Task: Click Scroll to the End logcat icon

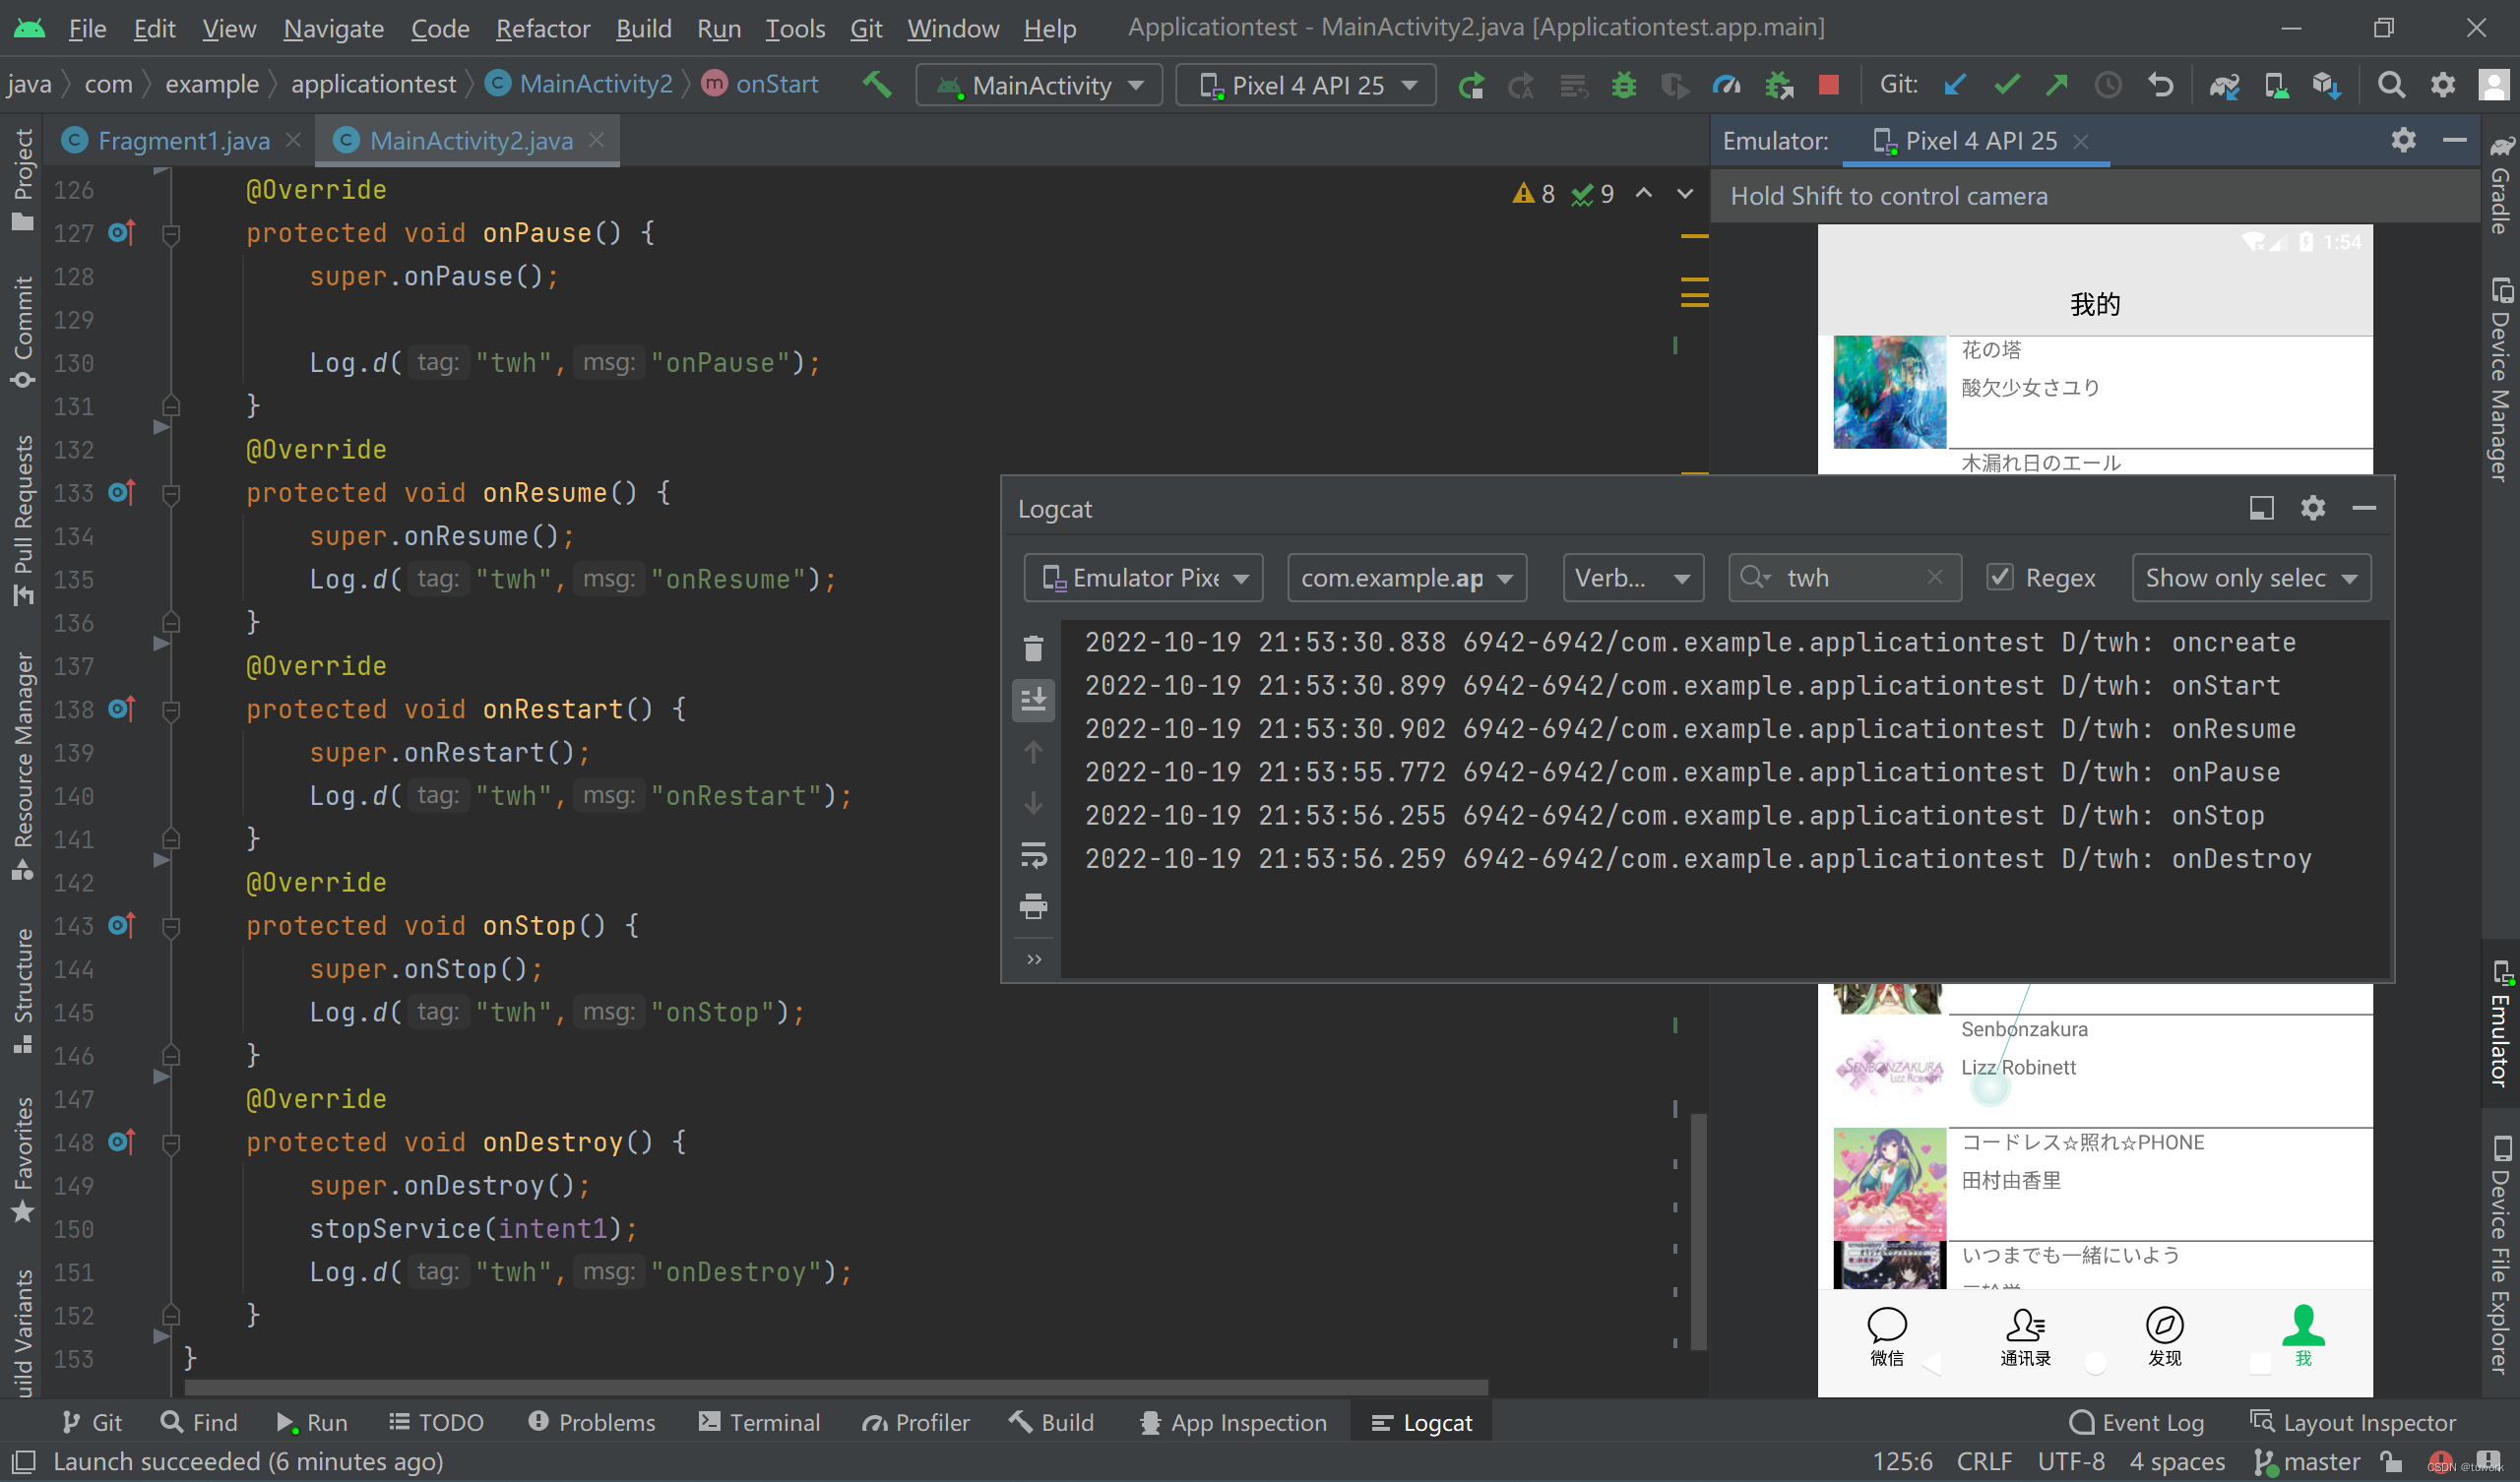Action: 1033,700
